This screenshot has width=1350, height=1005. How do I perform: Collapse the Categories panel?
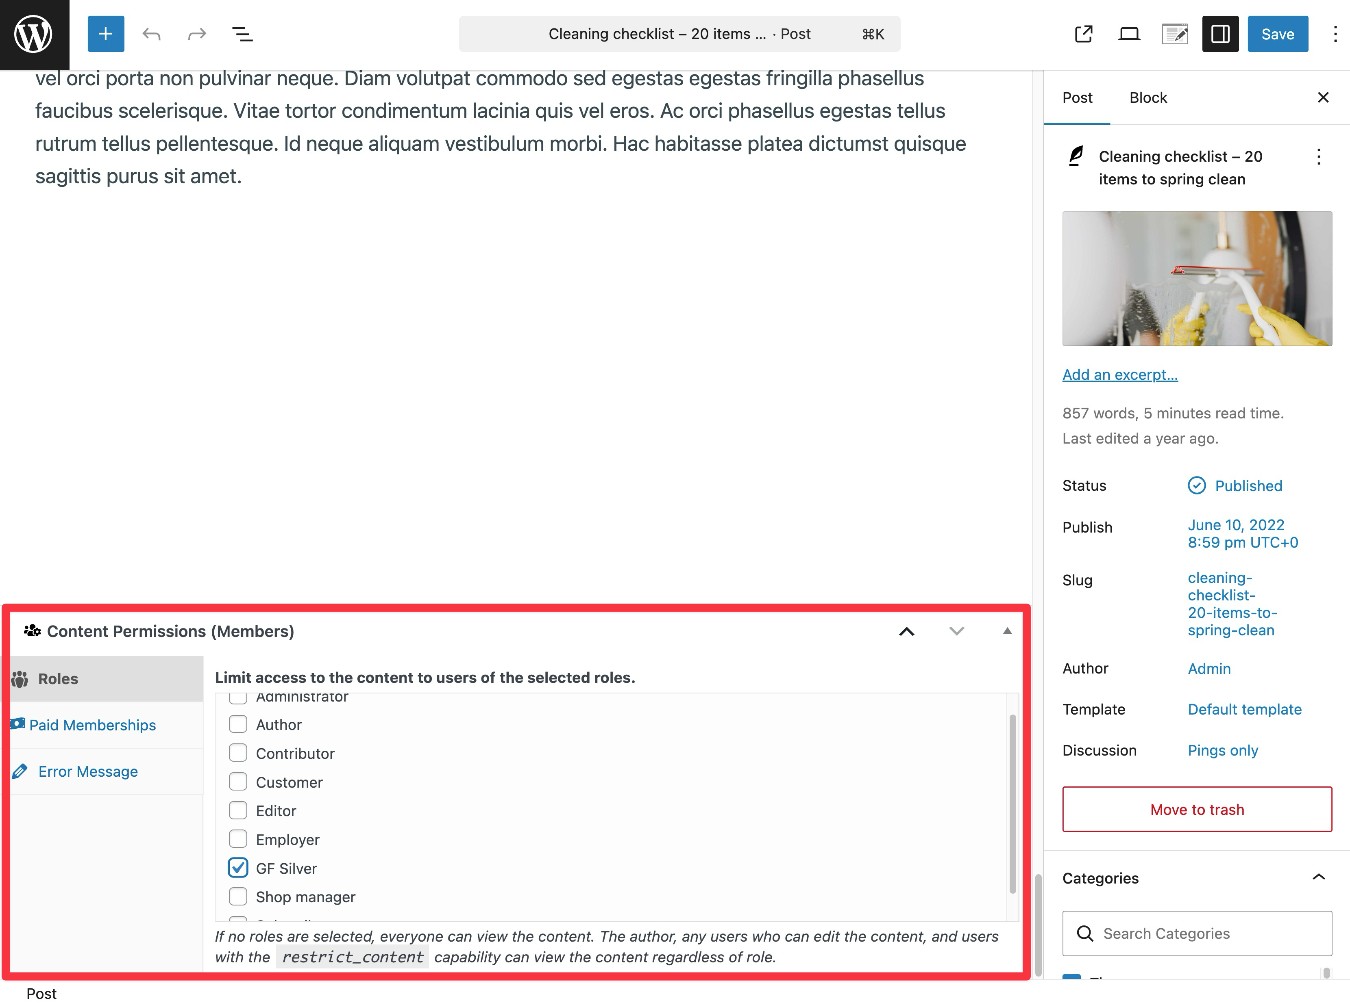point(1318,877)
